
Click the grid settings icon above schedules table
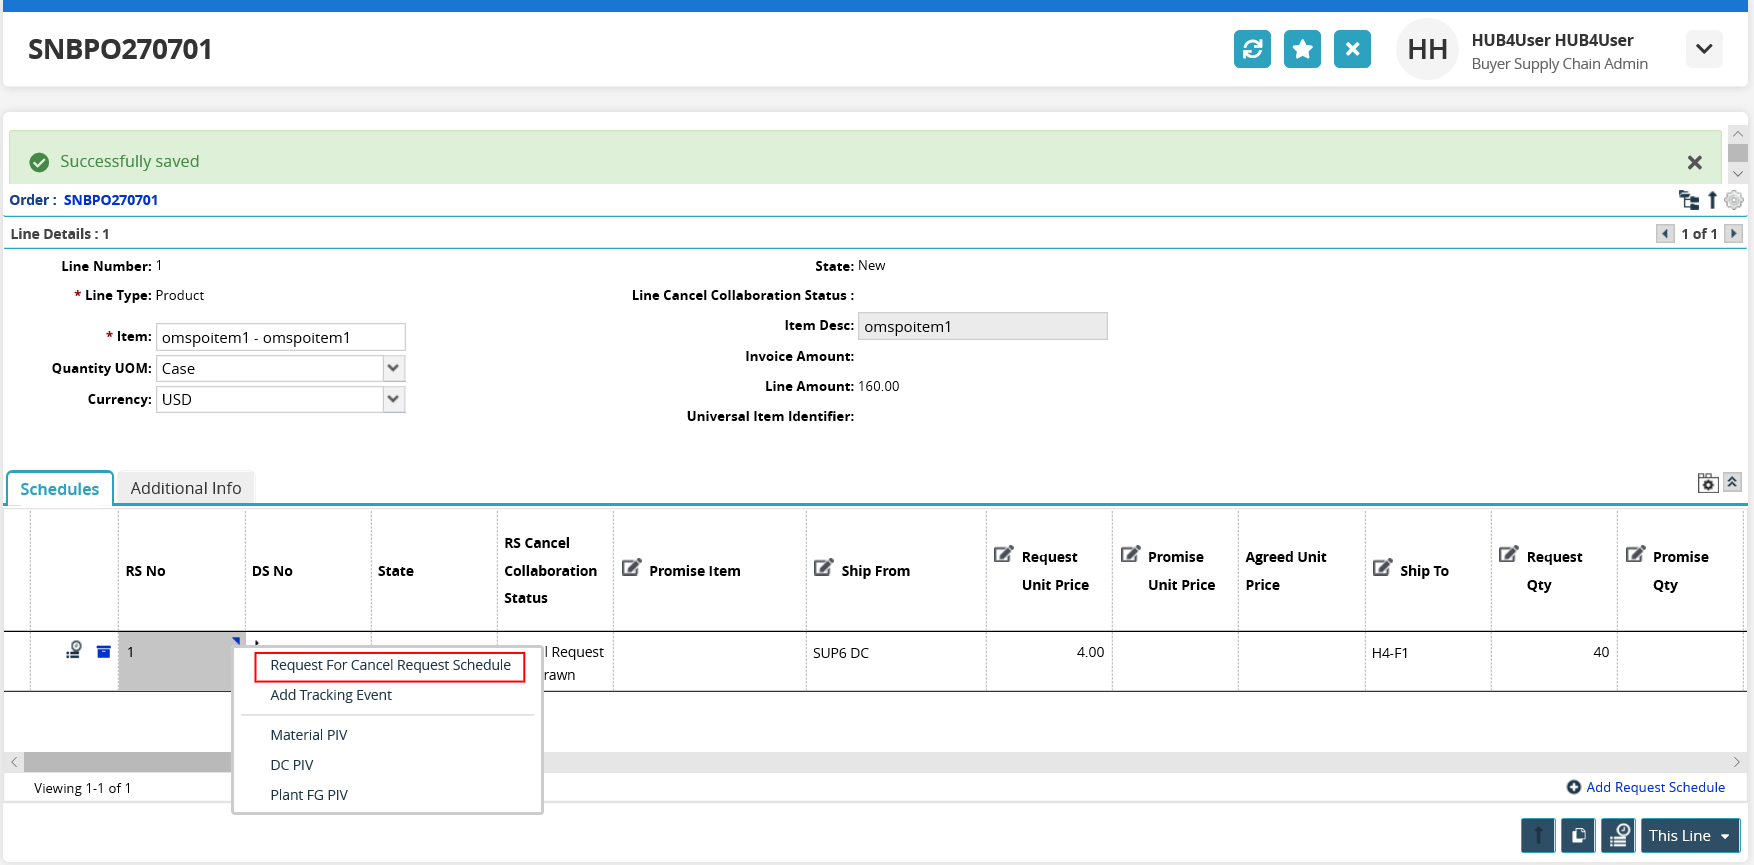click(1708, 484)
